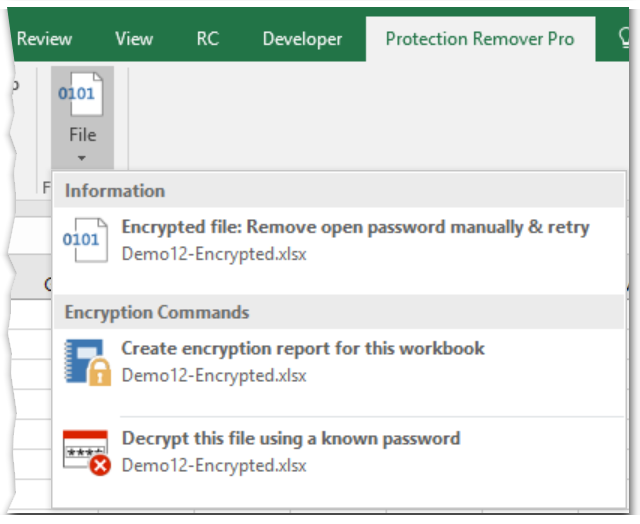This screenshot has height=524, width=640.
Task: Expand the File button dropdown arrow
Action: tap(82, 158)
